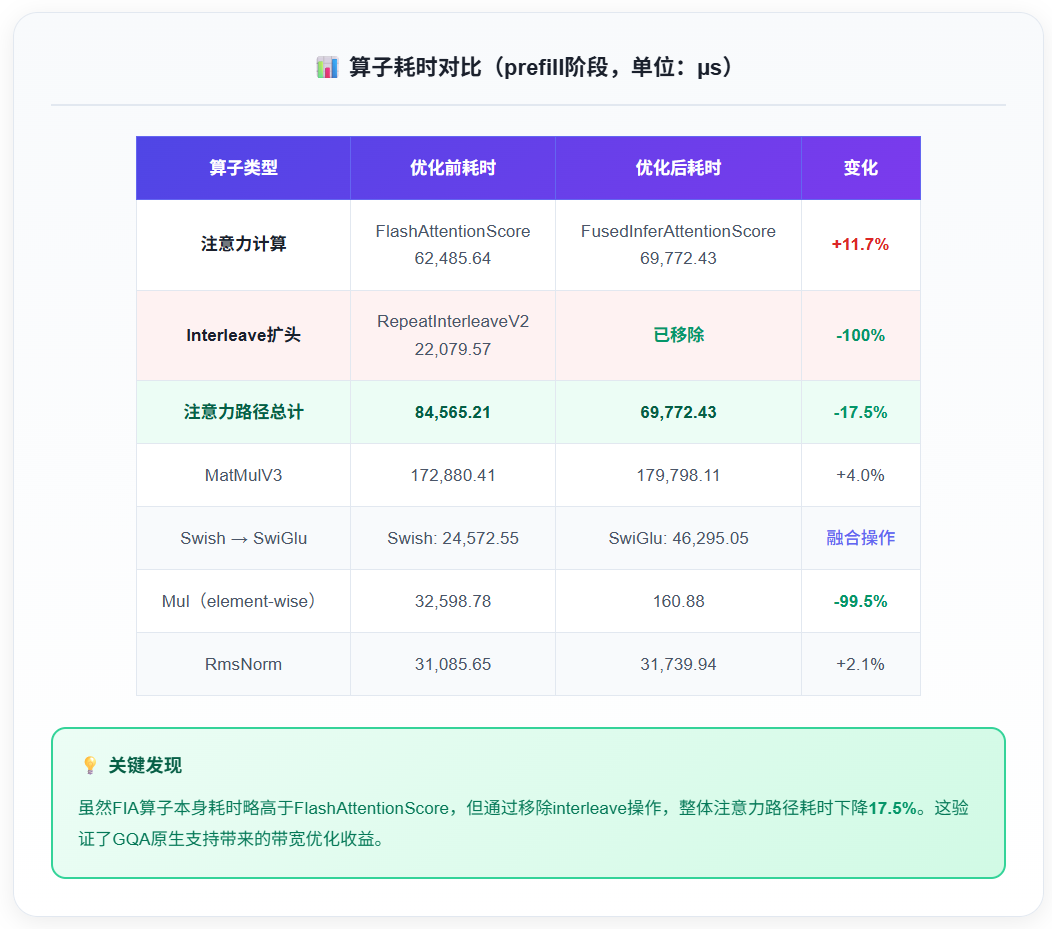Click the SwiGlu: 46,295.05 cell
Viewport: 1052px width, 929px height.
tap(678, 539)
